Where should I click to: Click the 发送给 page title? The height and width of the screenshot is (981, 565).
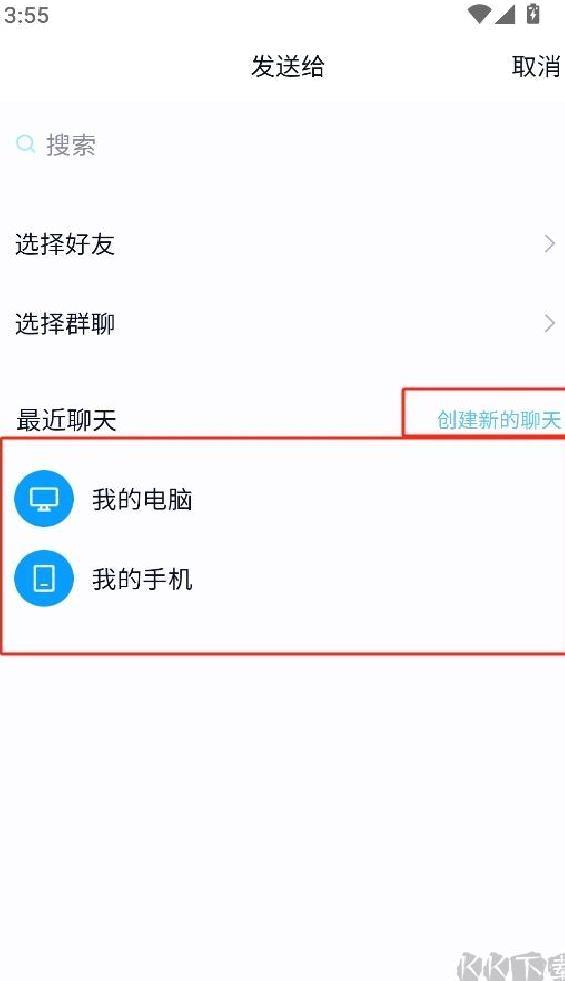coord(288,66)
